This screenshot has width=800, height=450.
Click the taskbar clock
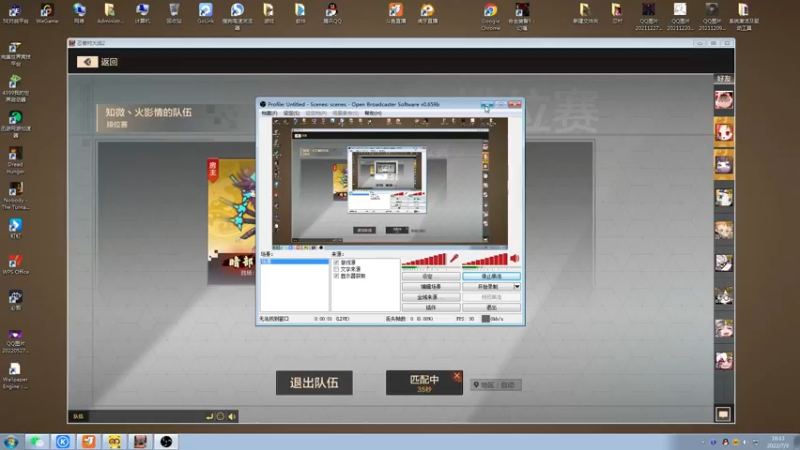tap(778, 442)
